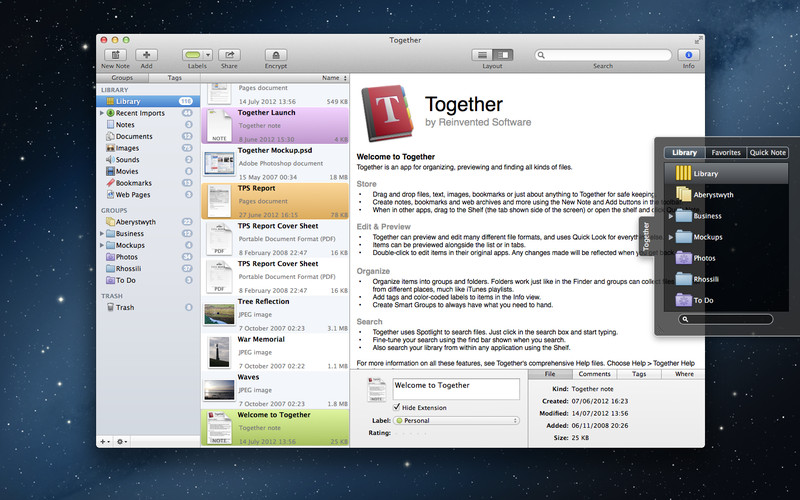Select Bookmarks in the Library sidebar
The image size is (800, 500).
click(133, 183)
